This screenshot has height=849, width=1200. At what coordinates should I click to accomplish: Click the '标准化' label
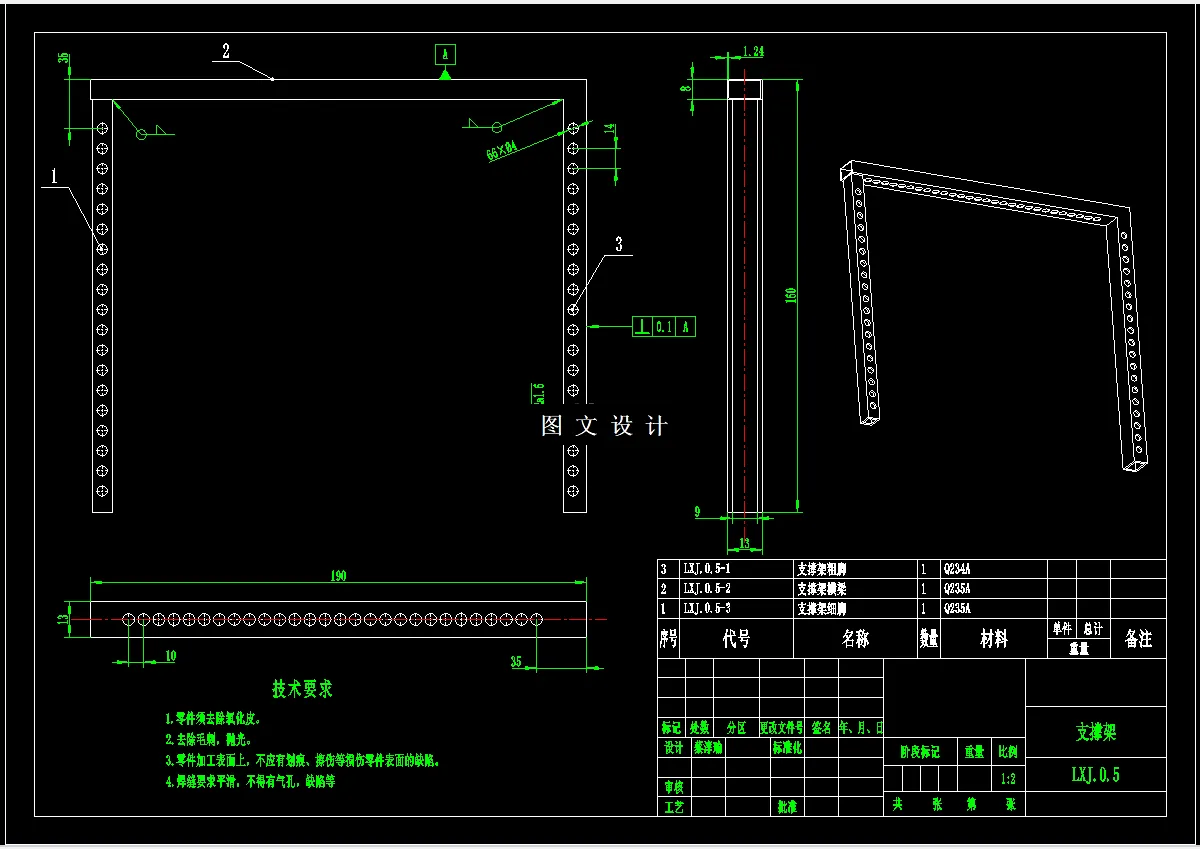tap(787, 748)
